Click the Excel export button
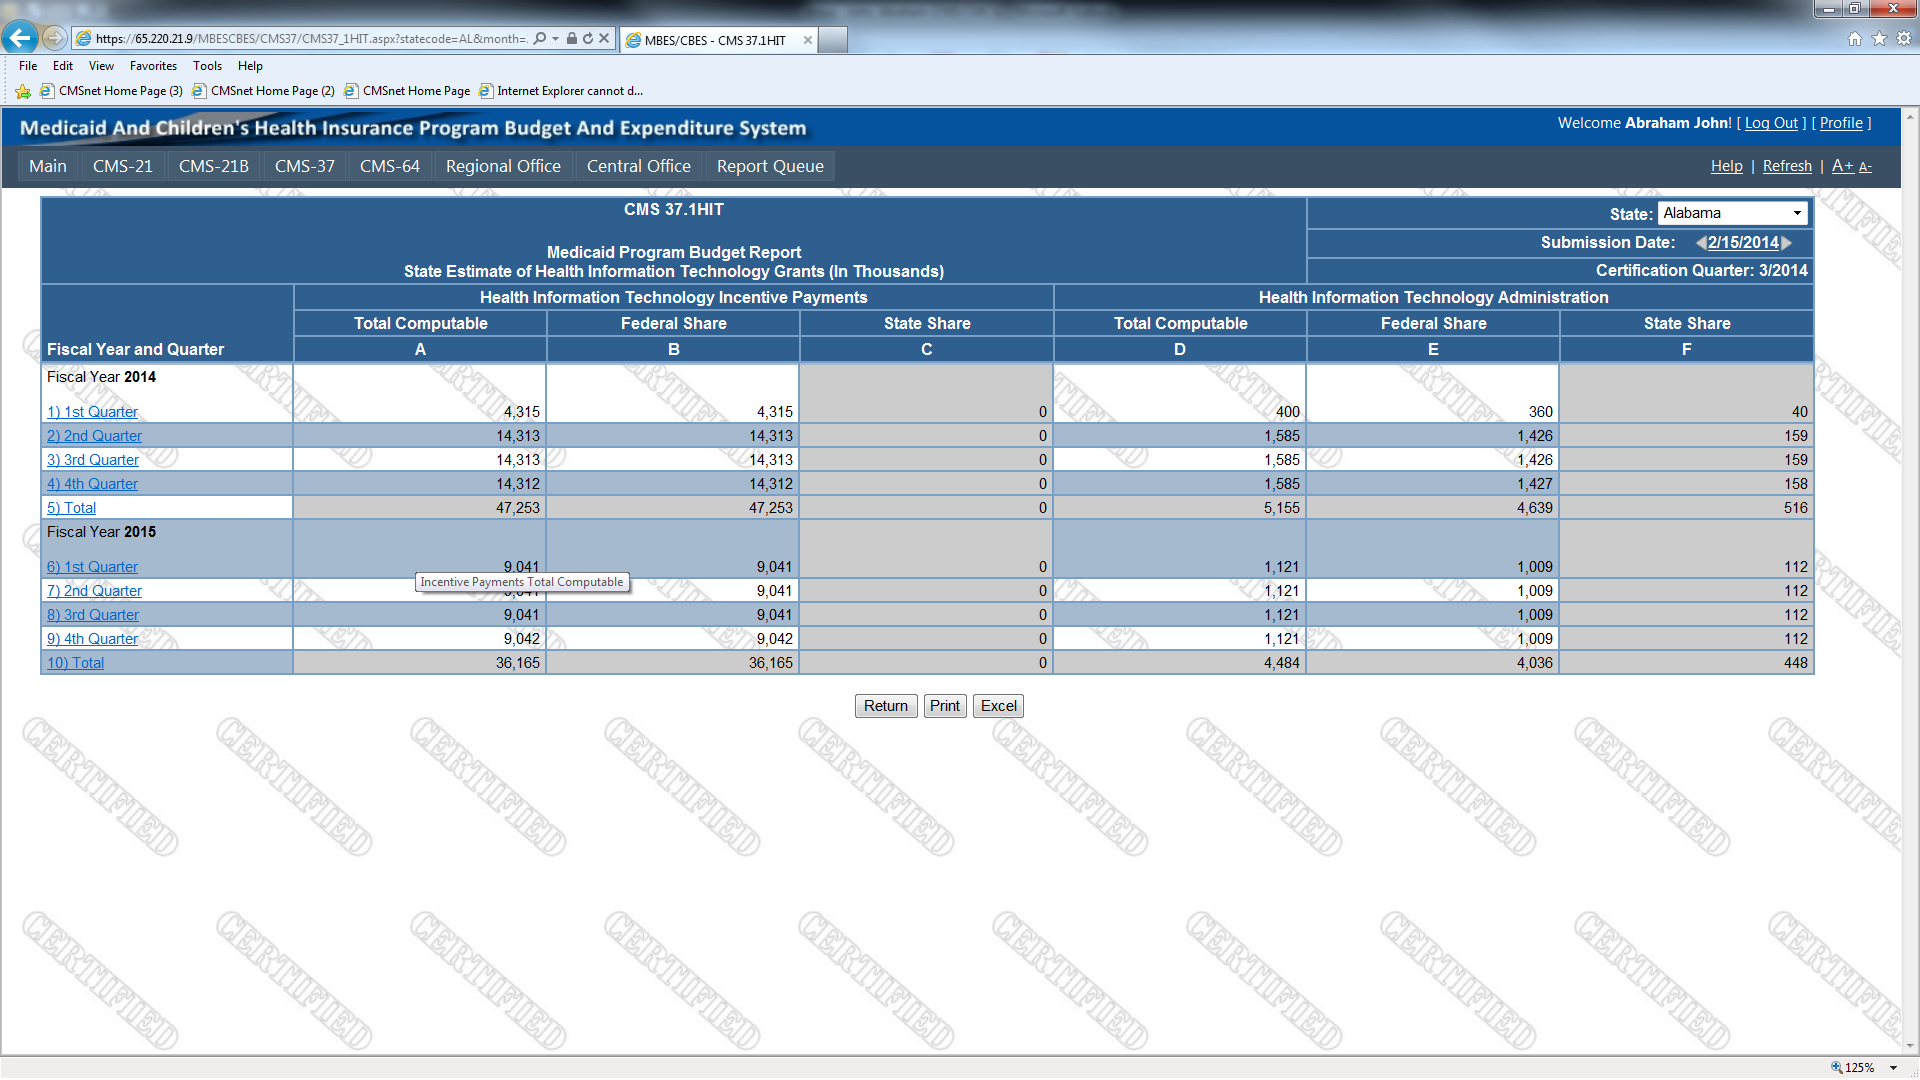This screenshot has height=1080, width=1920. pyautogui.click(x=998, y=706)
